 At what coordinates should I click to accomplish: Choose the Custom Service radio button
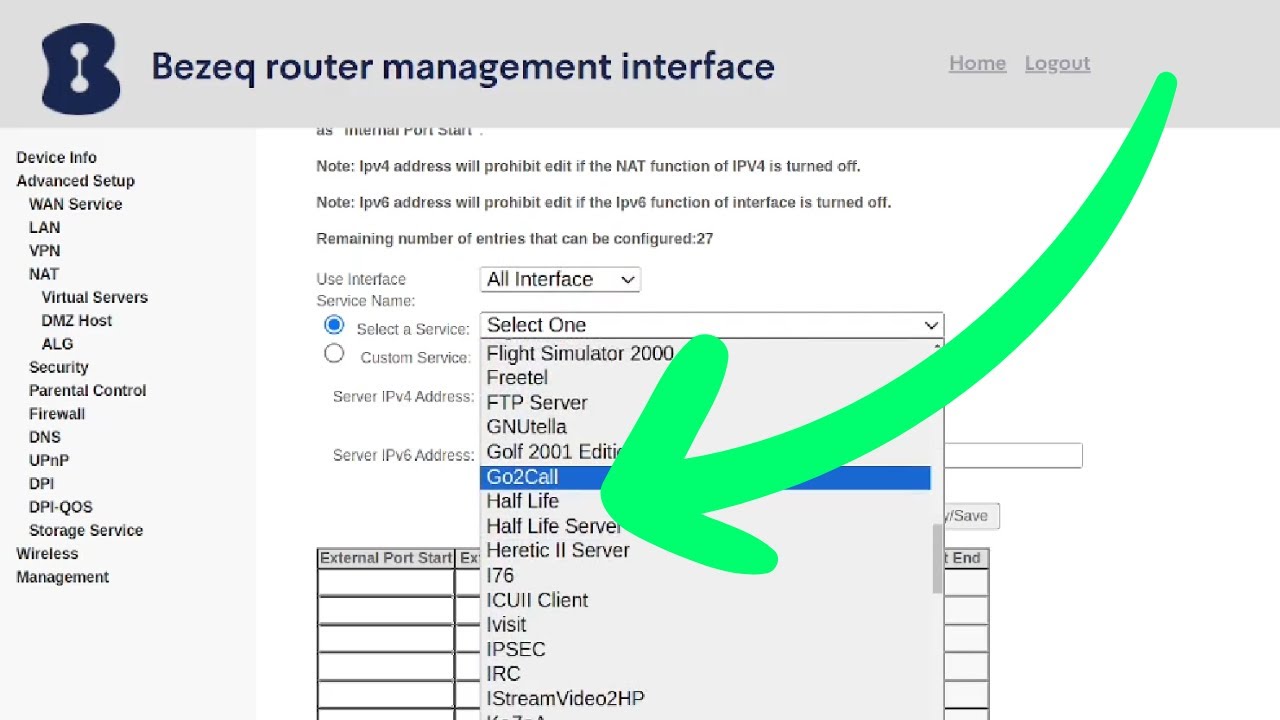tap(334, 353)
